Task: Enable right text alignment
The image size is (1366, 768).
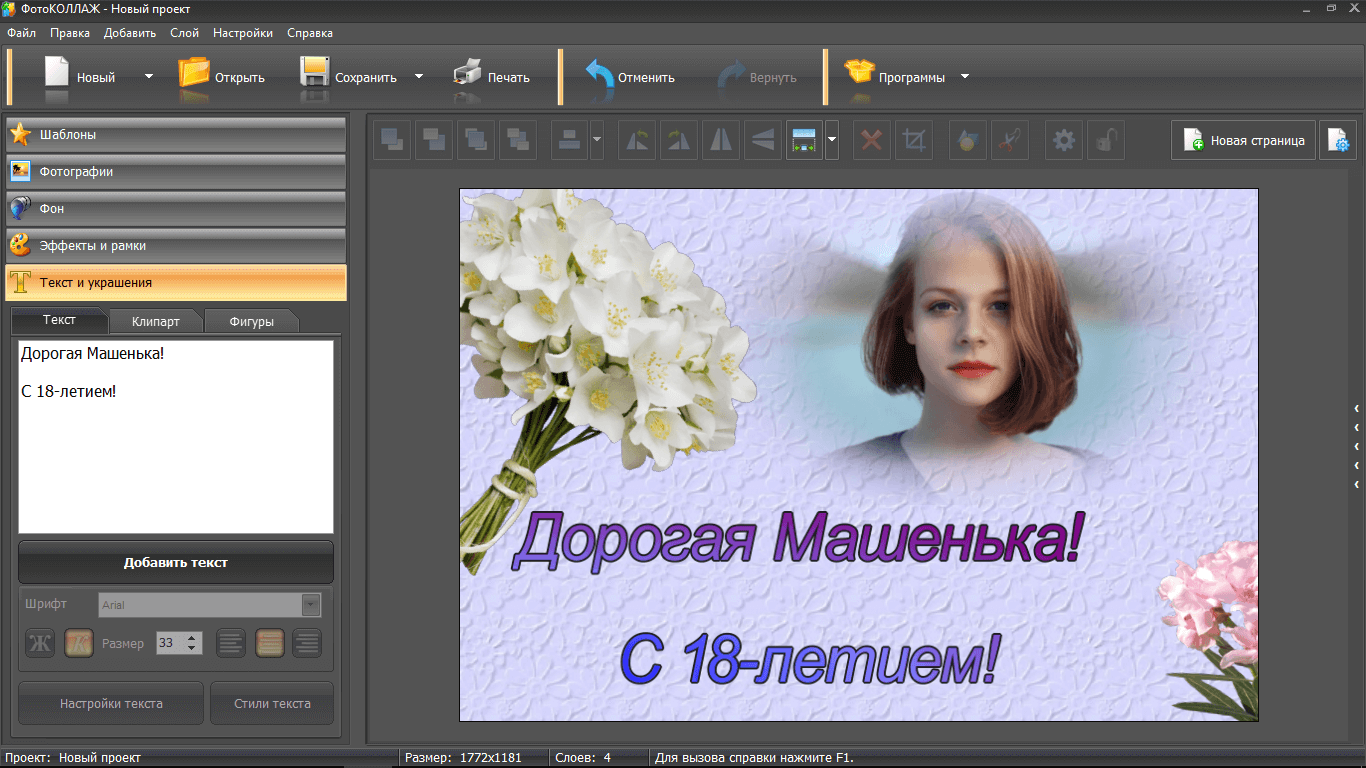Action: point(307,643)
